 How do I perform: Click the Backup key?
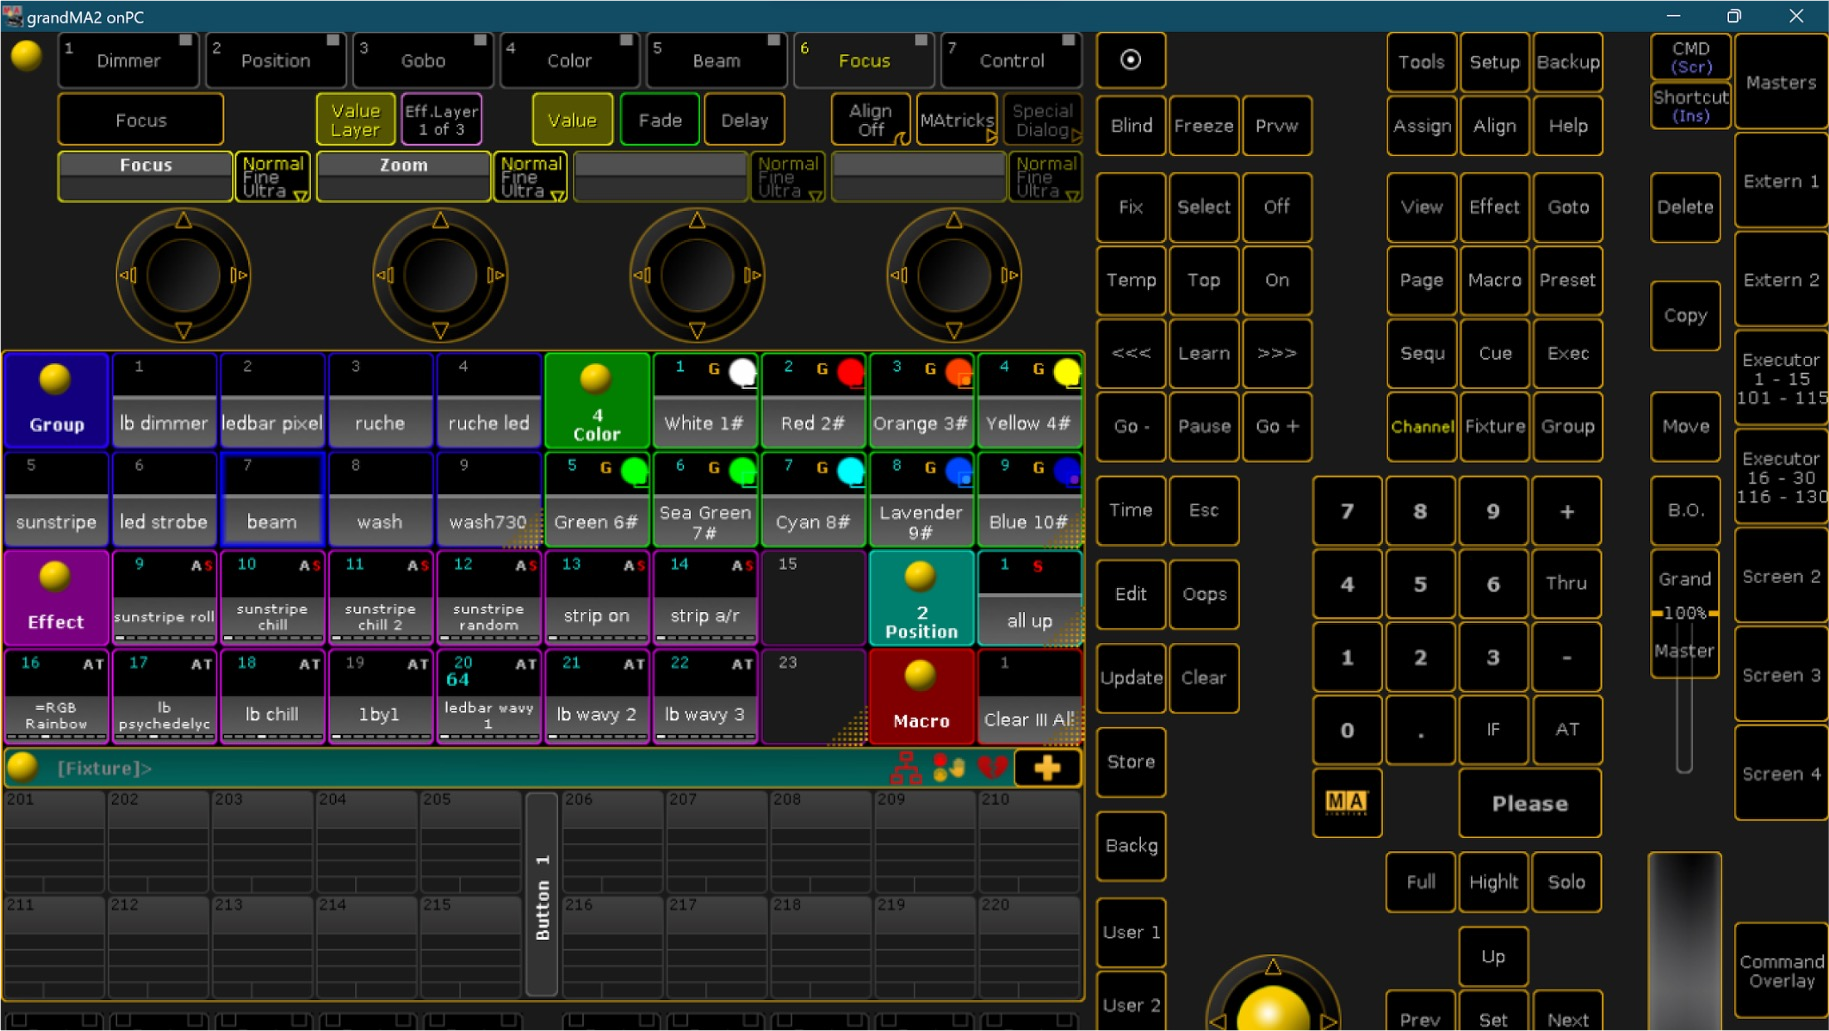(x=1566, y=62)
